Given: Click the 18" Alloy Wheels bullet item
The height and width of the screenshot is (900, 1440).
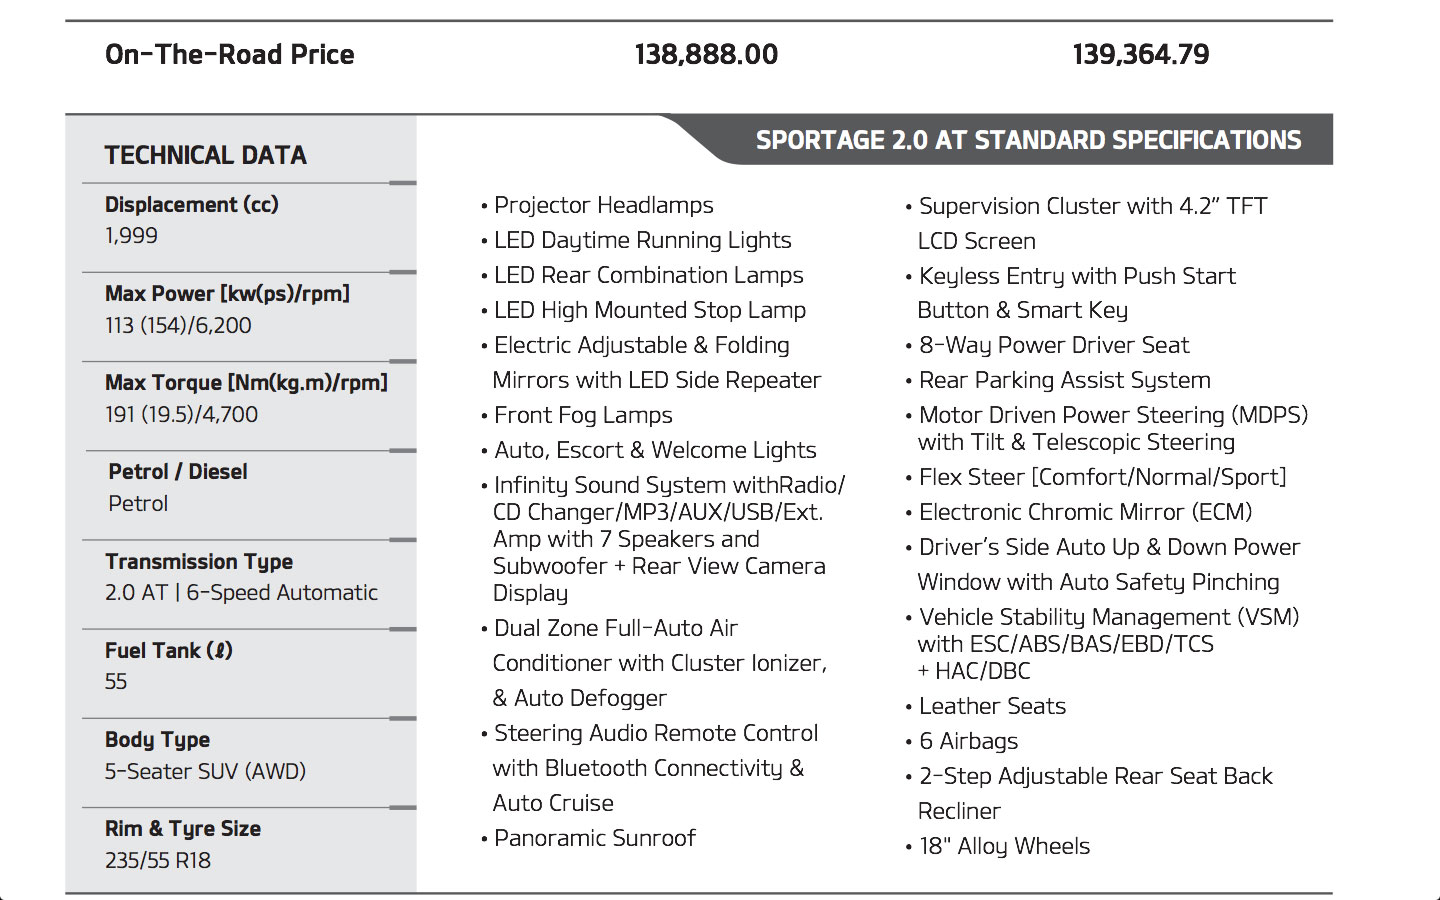Looking at the screenshot, I should click(1004, 846).
